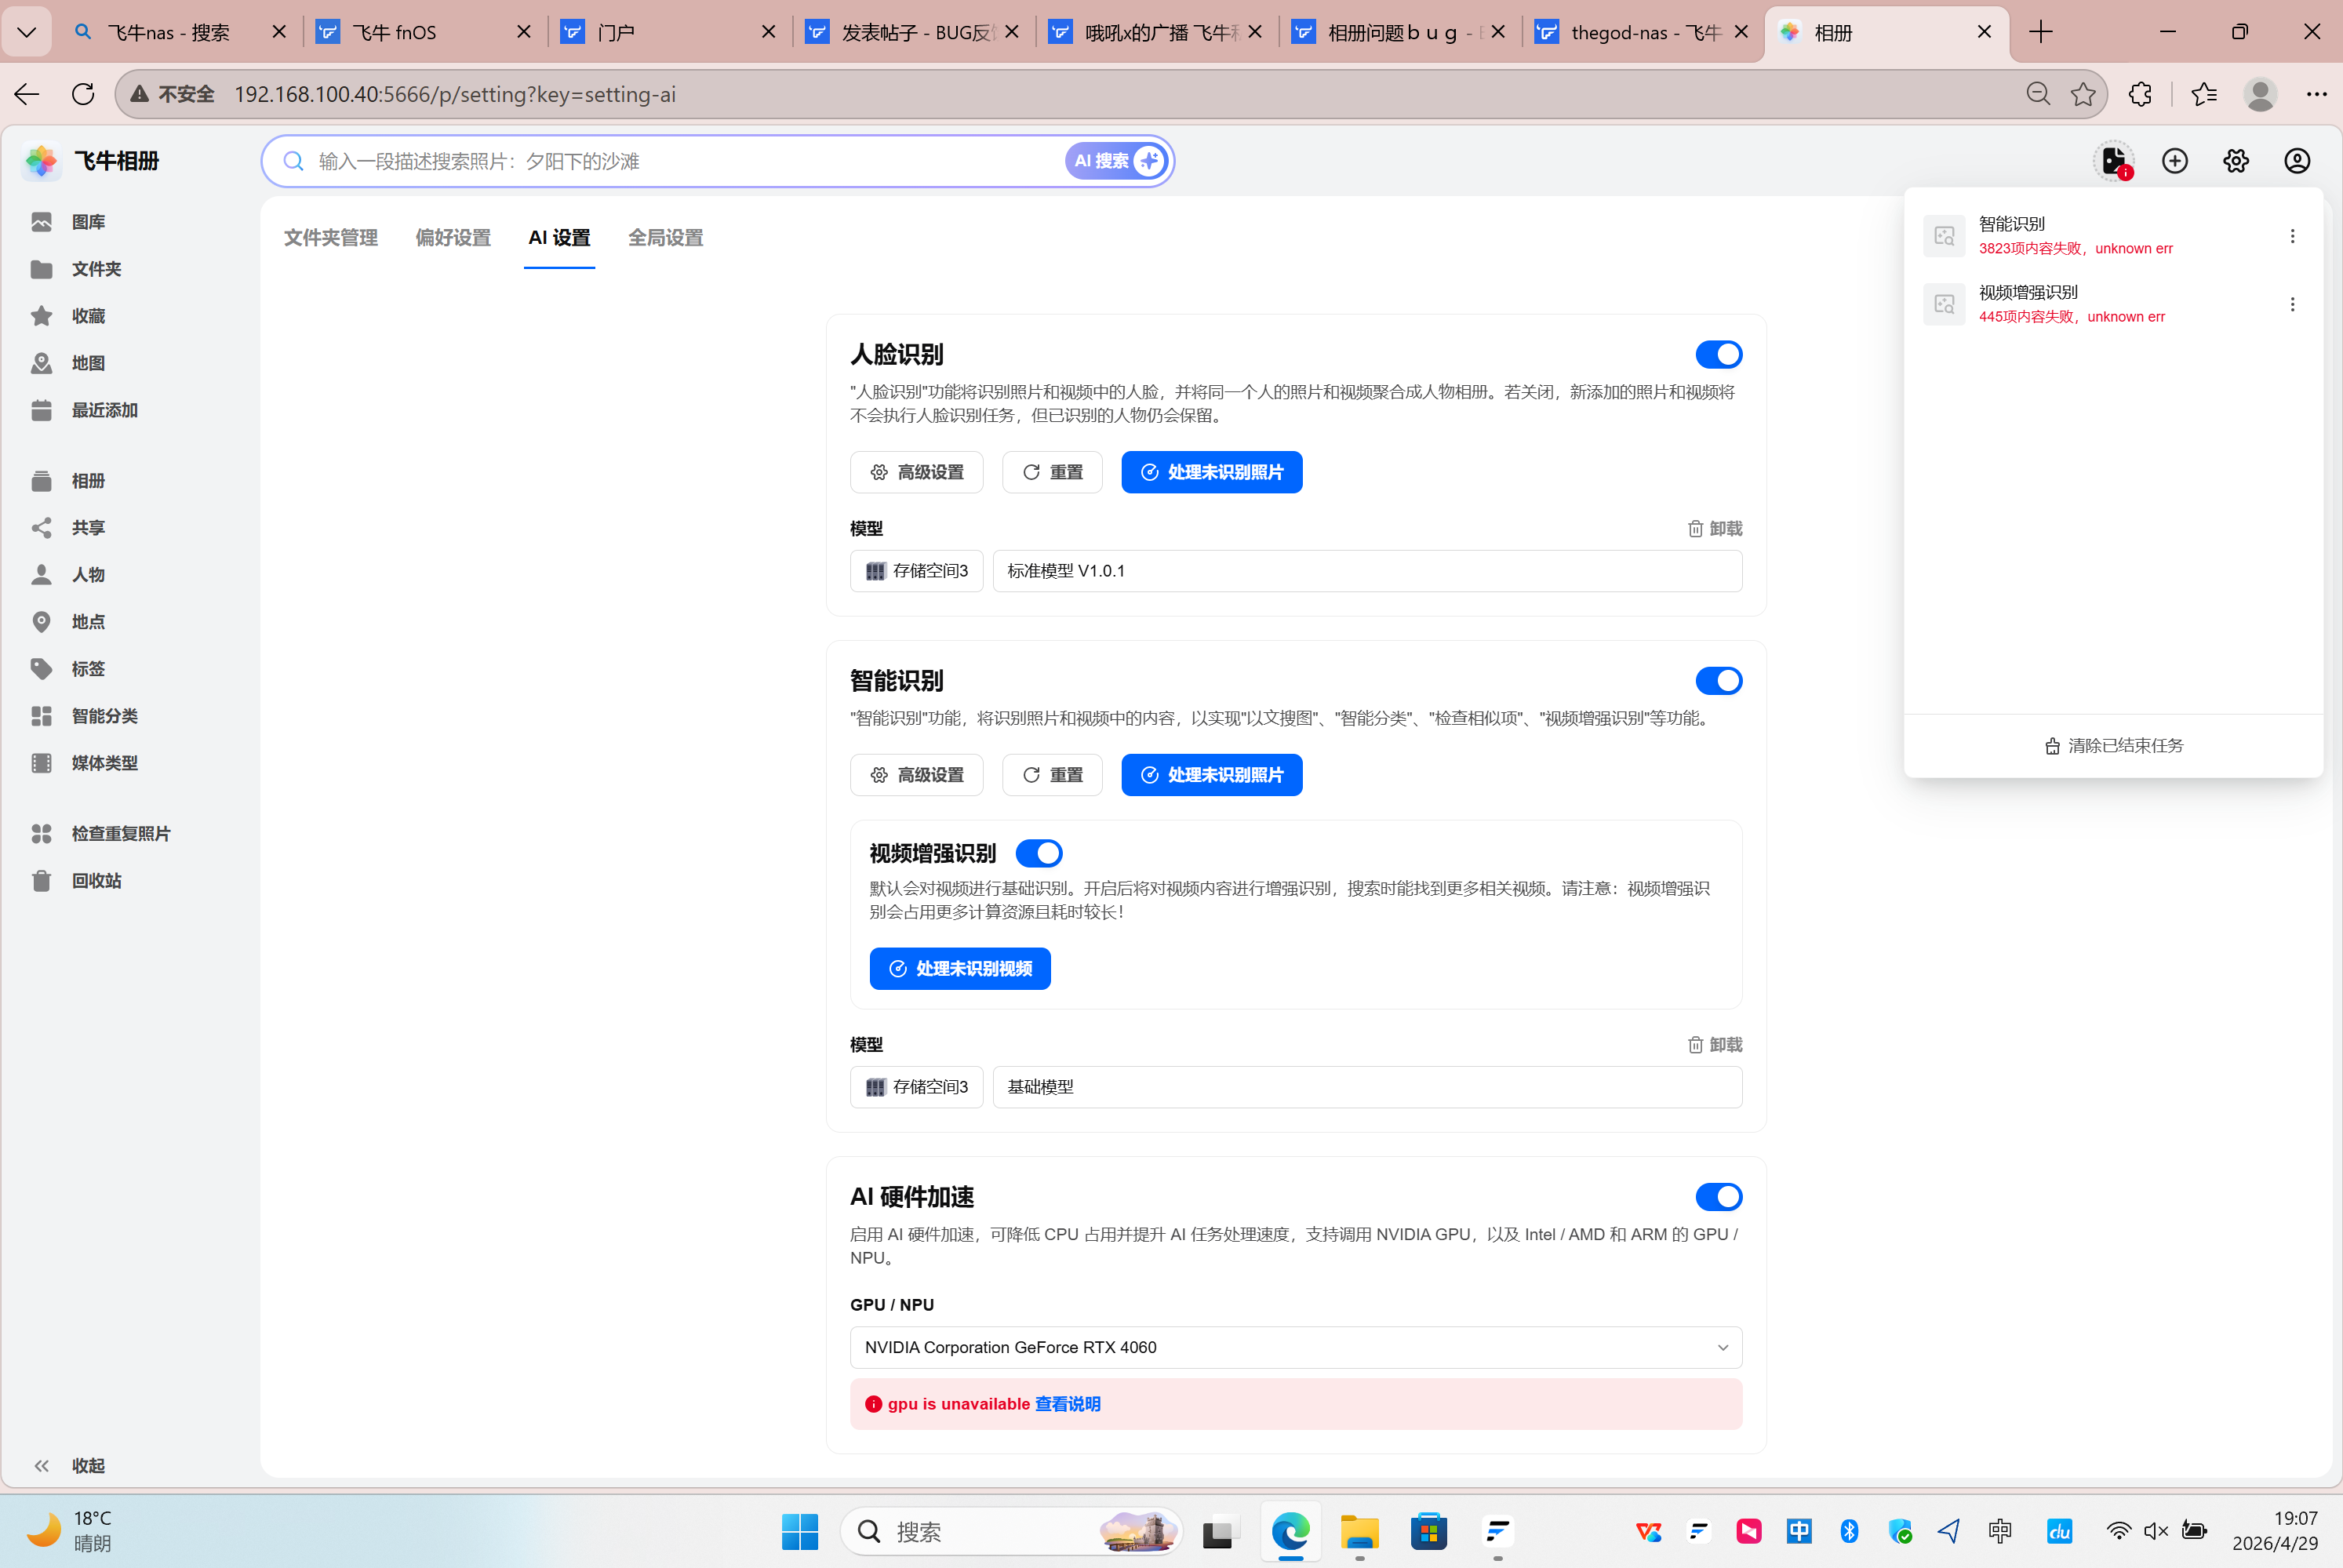Click the photo description search field
The height and width of the screenshot is (1568, 2343).
(680, 161)
